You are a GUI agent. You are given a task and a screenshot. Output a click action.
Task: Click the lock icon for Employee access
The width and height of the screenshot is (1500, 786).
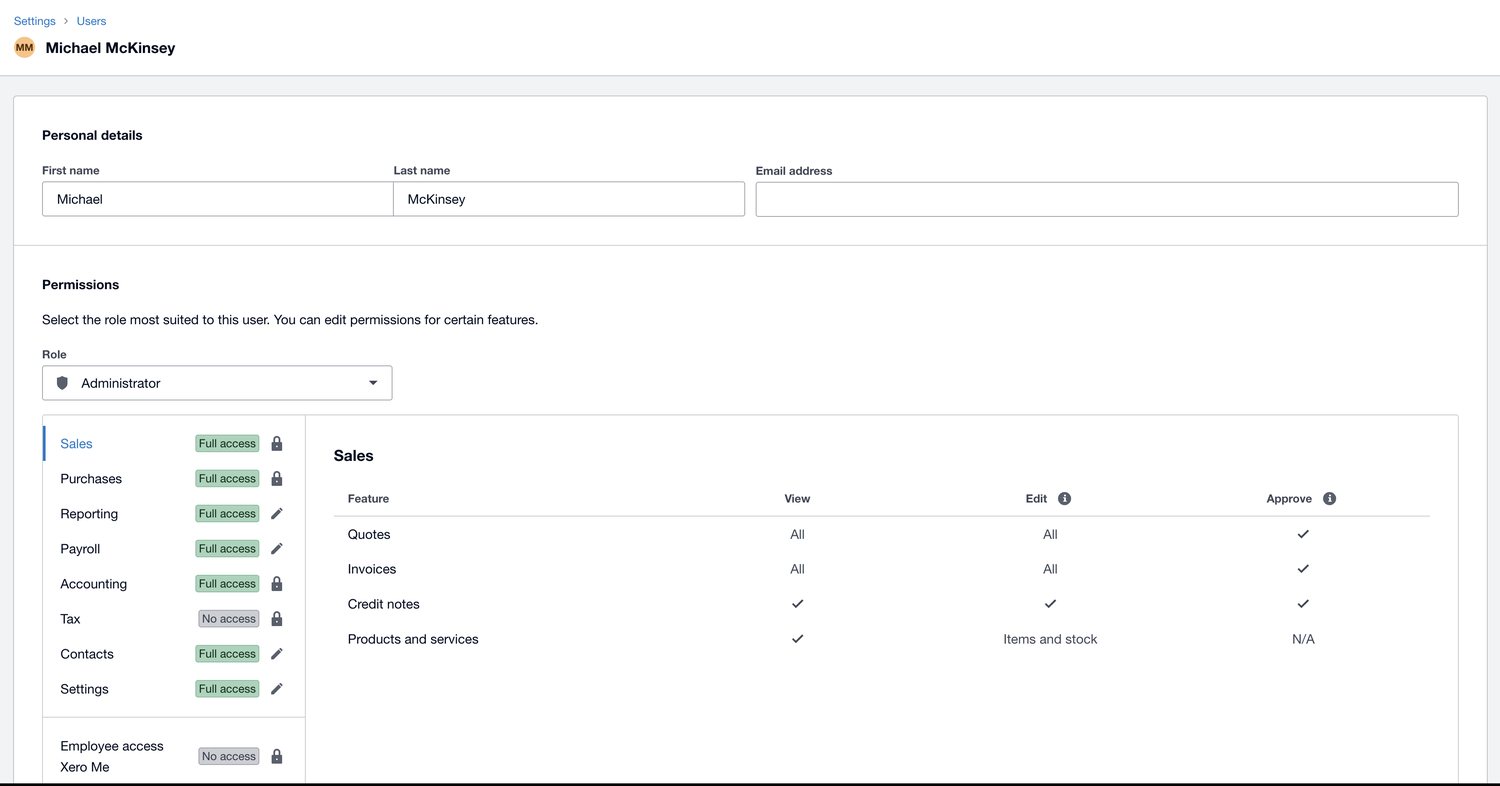[277, 756]
